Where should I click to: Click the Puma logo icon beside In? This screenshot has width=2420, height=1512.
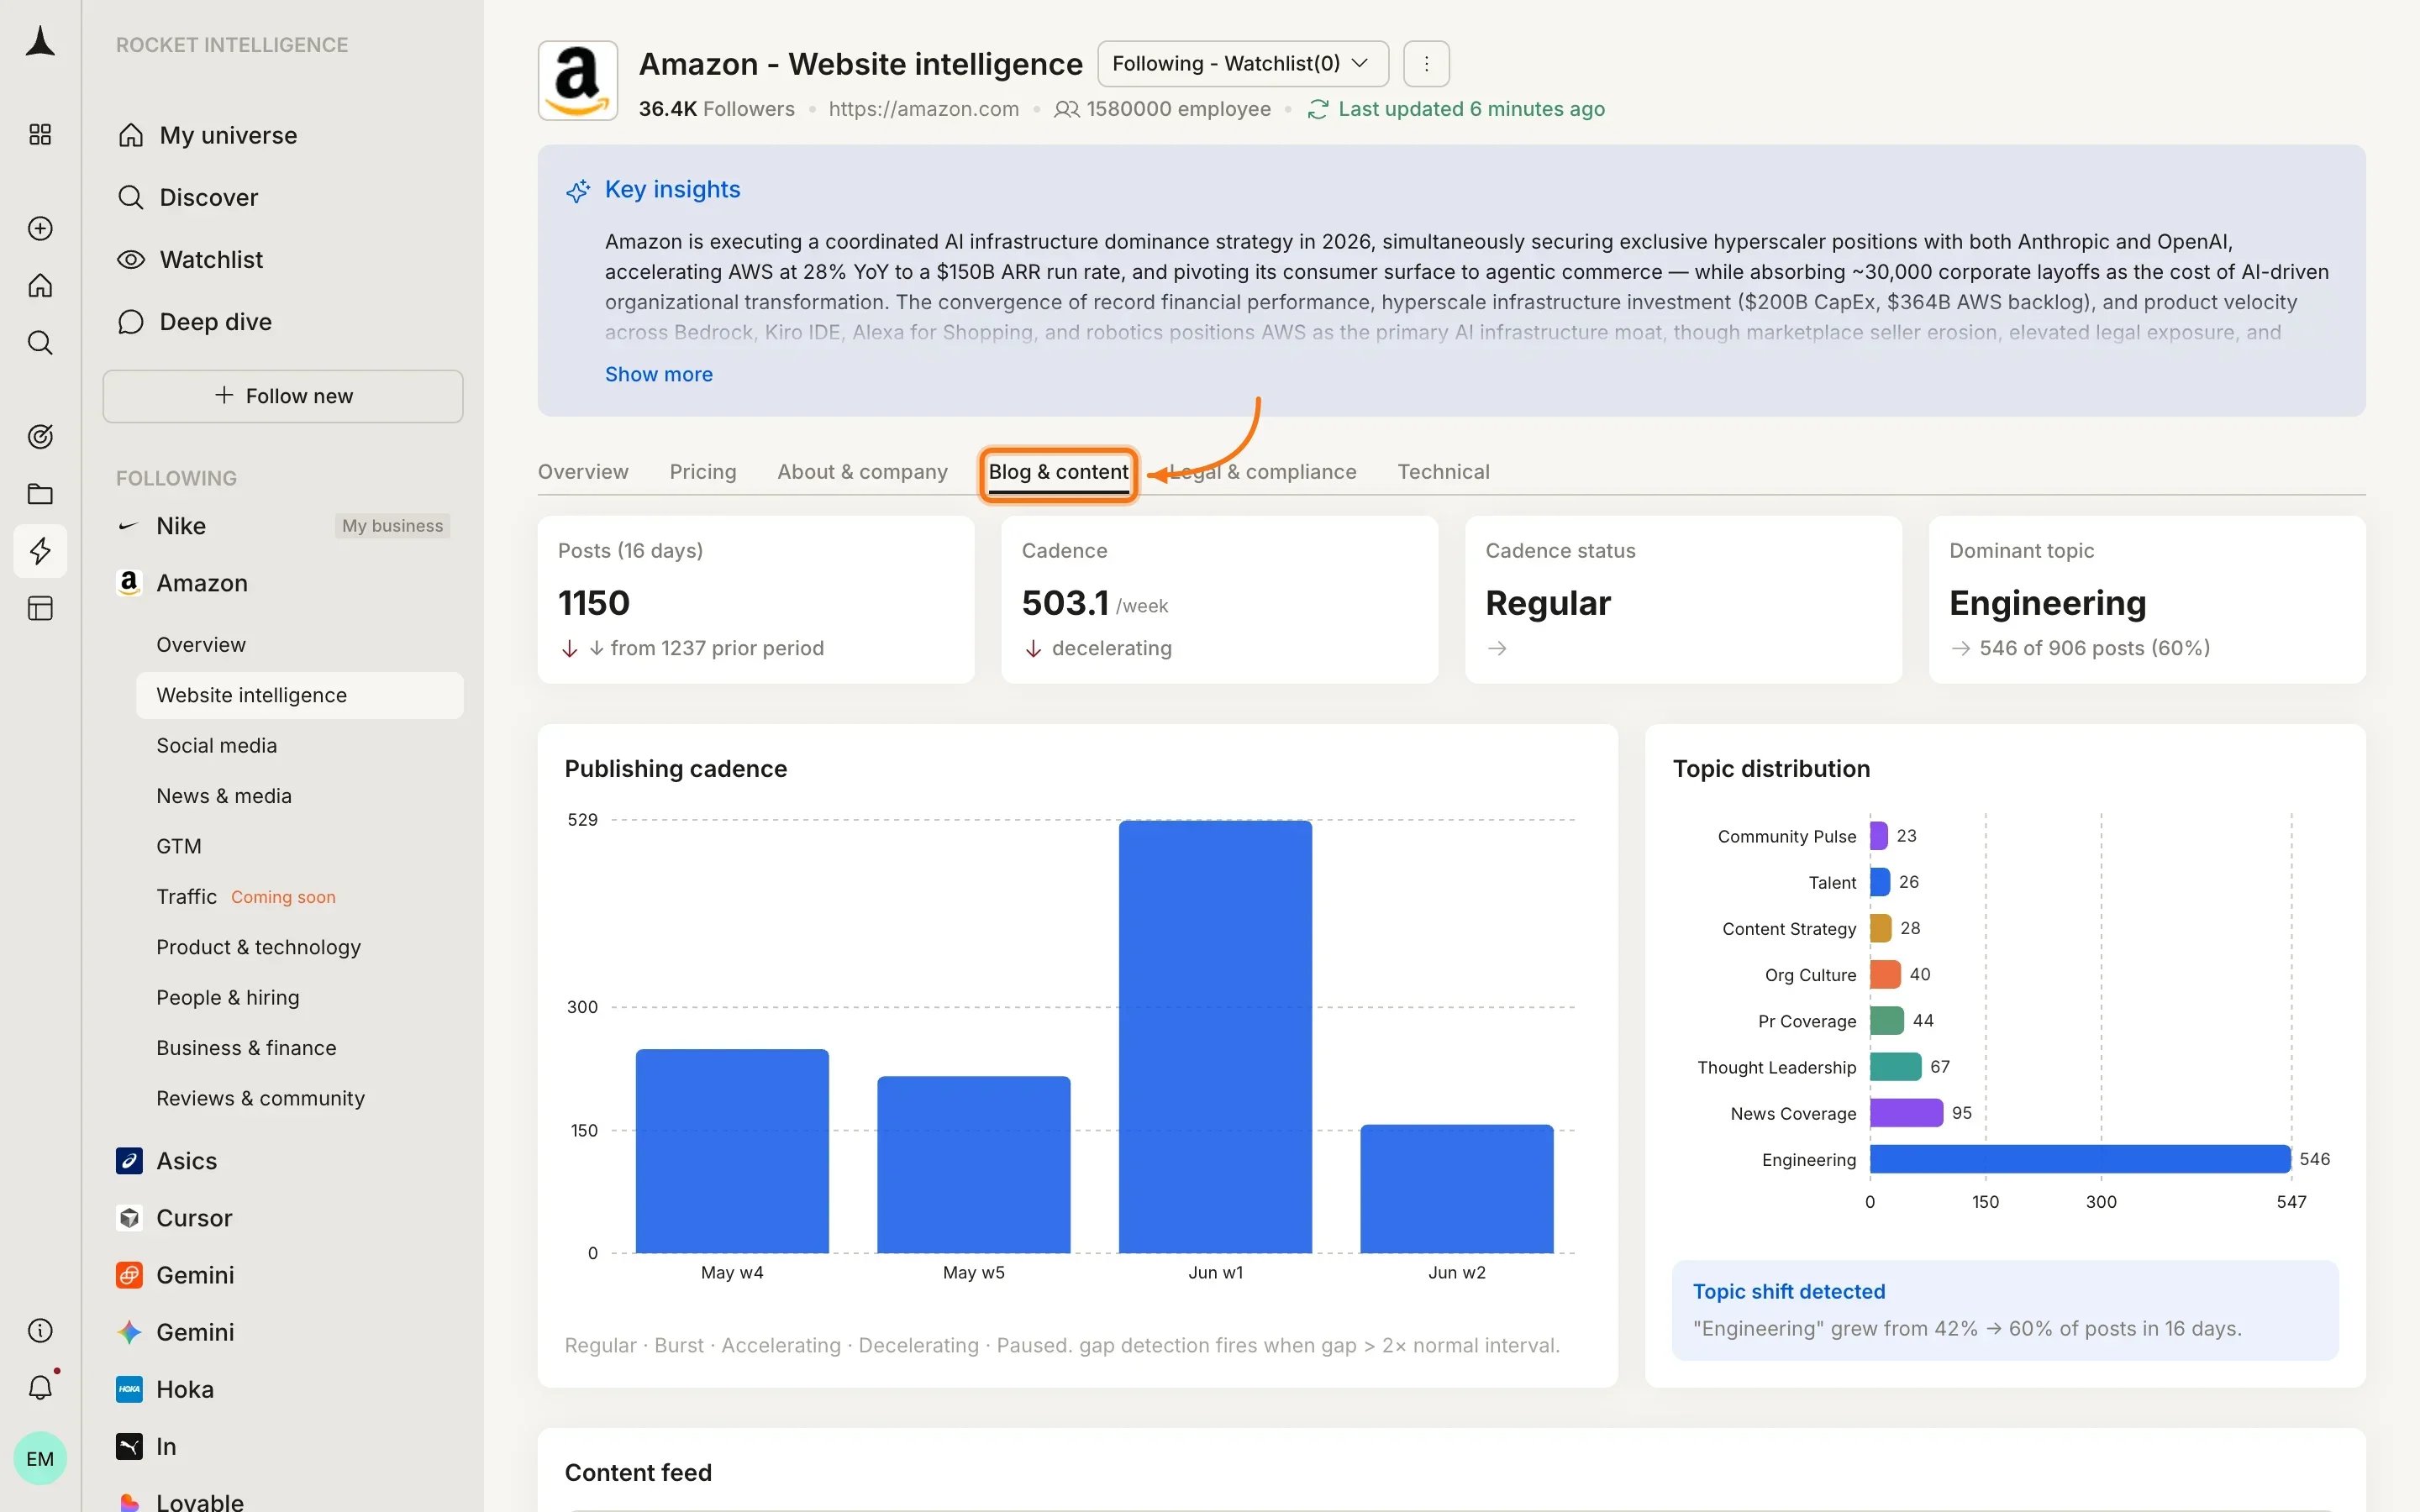click(129, 1446)
